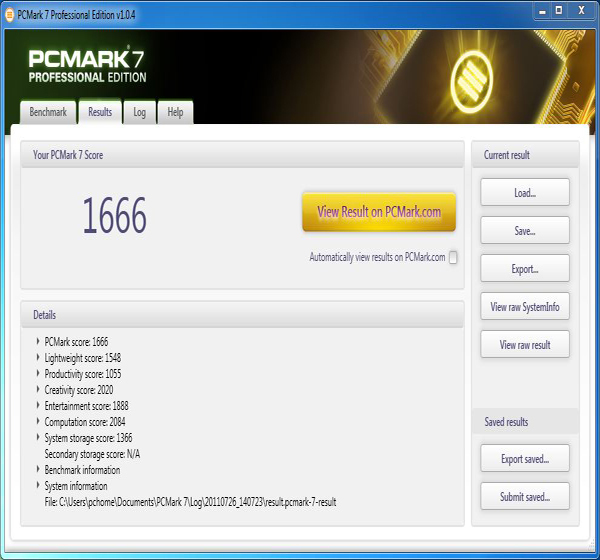Close the PCMark 7 window
Viewport: 600px width, 560px height.
pos(582,11)
